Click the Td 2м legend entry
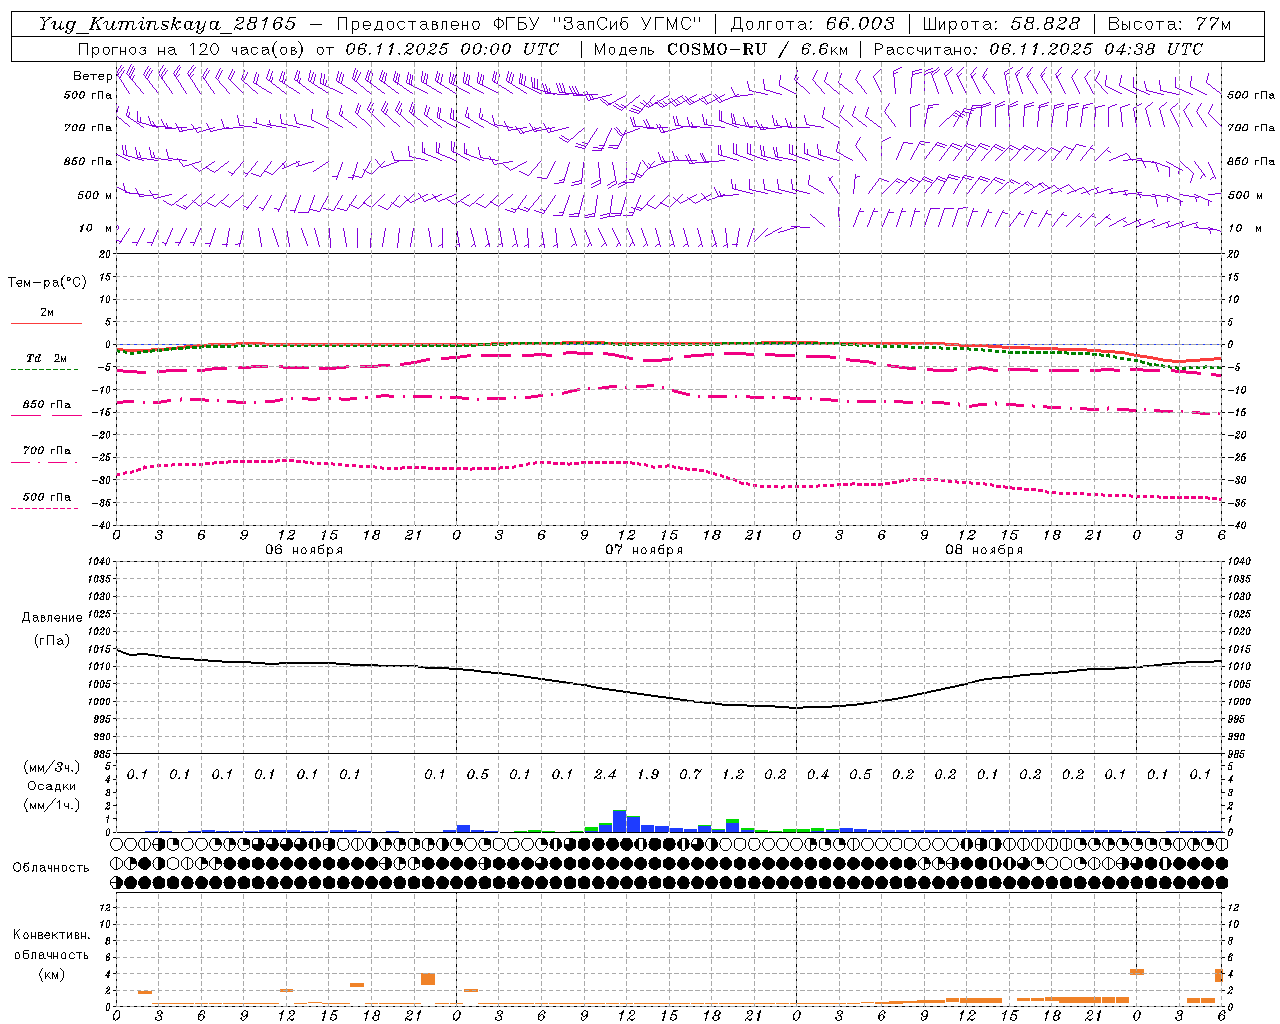This screenshot has width=1280, height=1024. tap(47, 358)
